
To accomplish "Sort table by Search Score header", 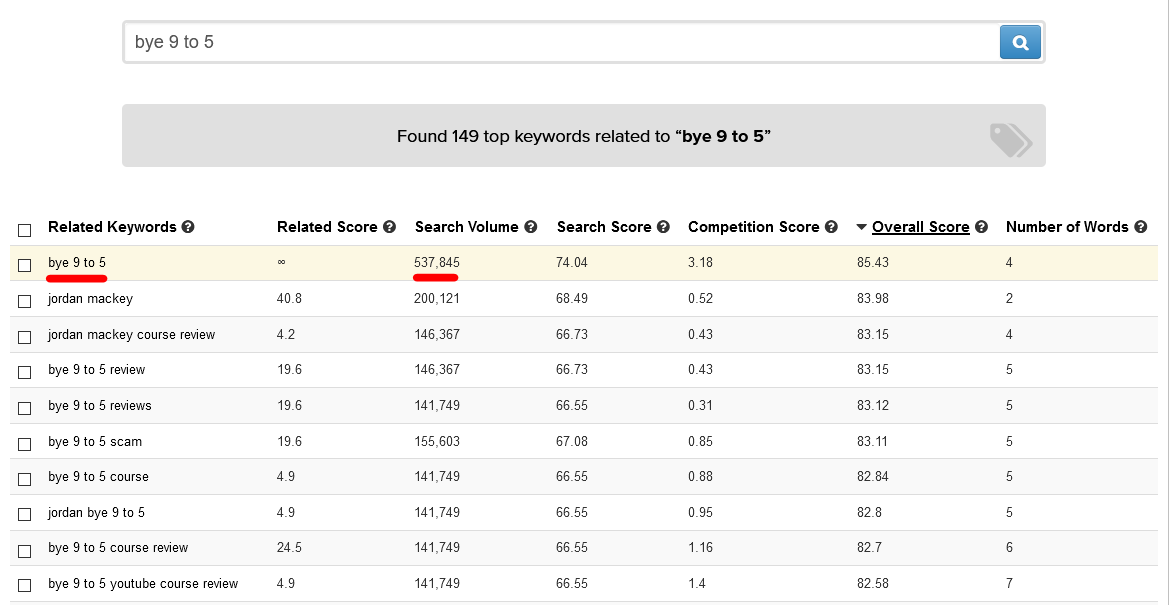I will click(604, 227).
